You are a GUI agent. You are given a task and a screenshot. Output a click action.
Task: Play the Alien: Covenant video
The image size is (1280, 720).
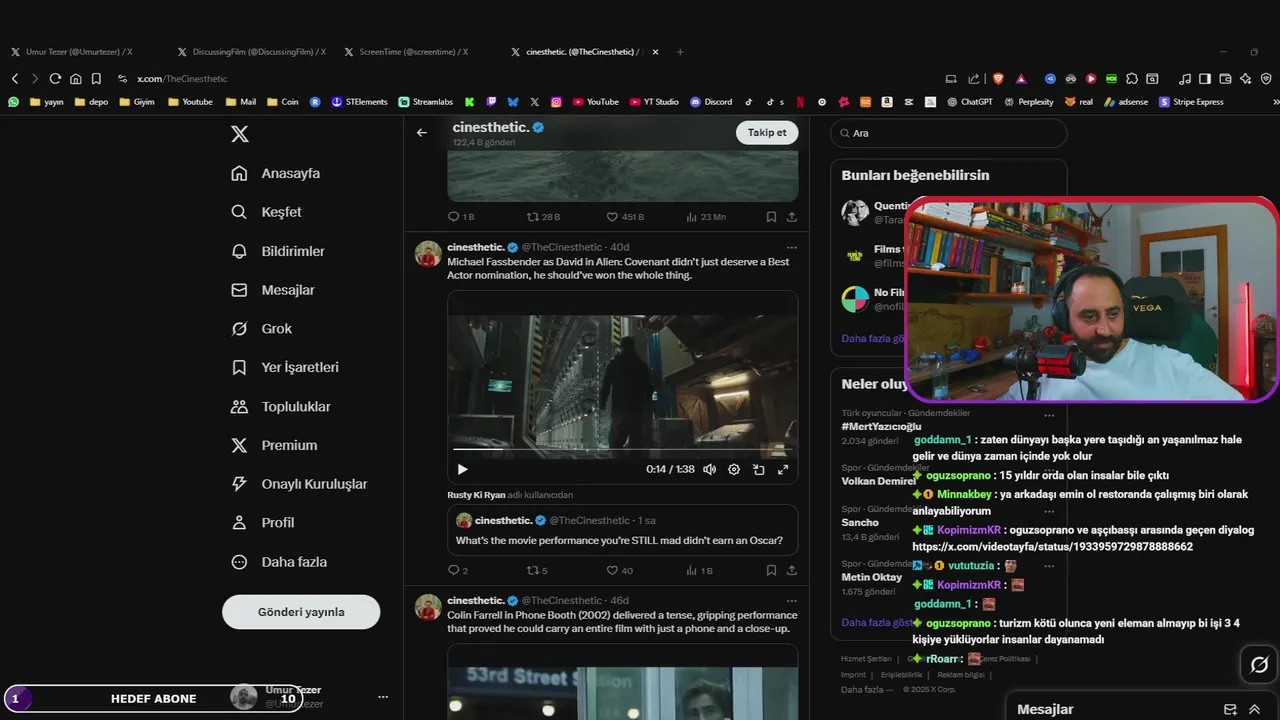tap(462, 469)
